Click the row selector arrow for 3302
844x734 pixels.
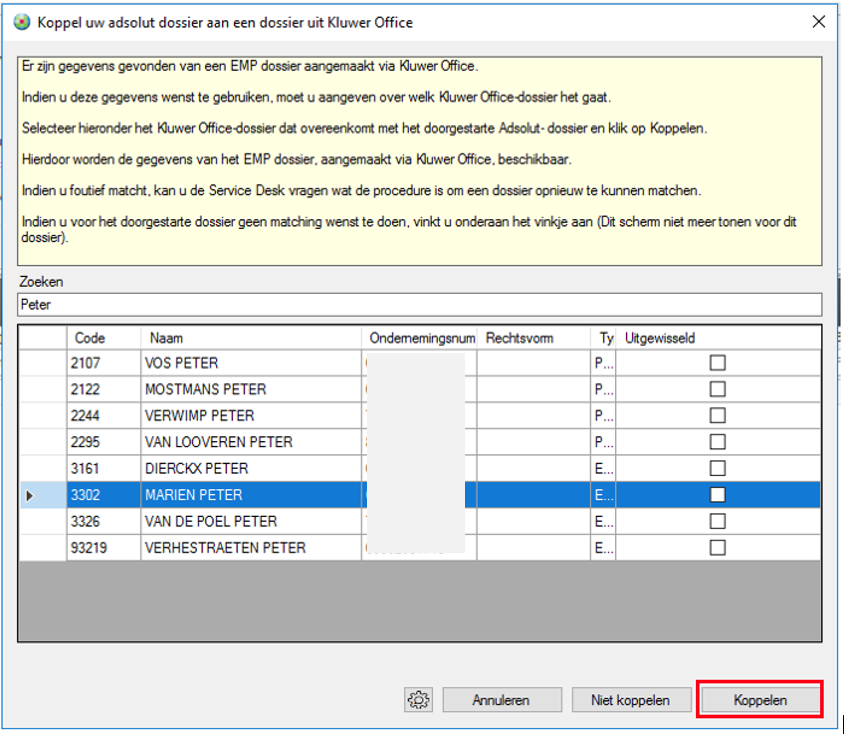pyautogui.click(x=30, y=495)
